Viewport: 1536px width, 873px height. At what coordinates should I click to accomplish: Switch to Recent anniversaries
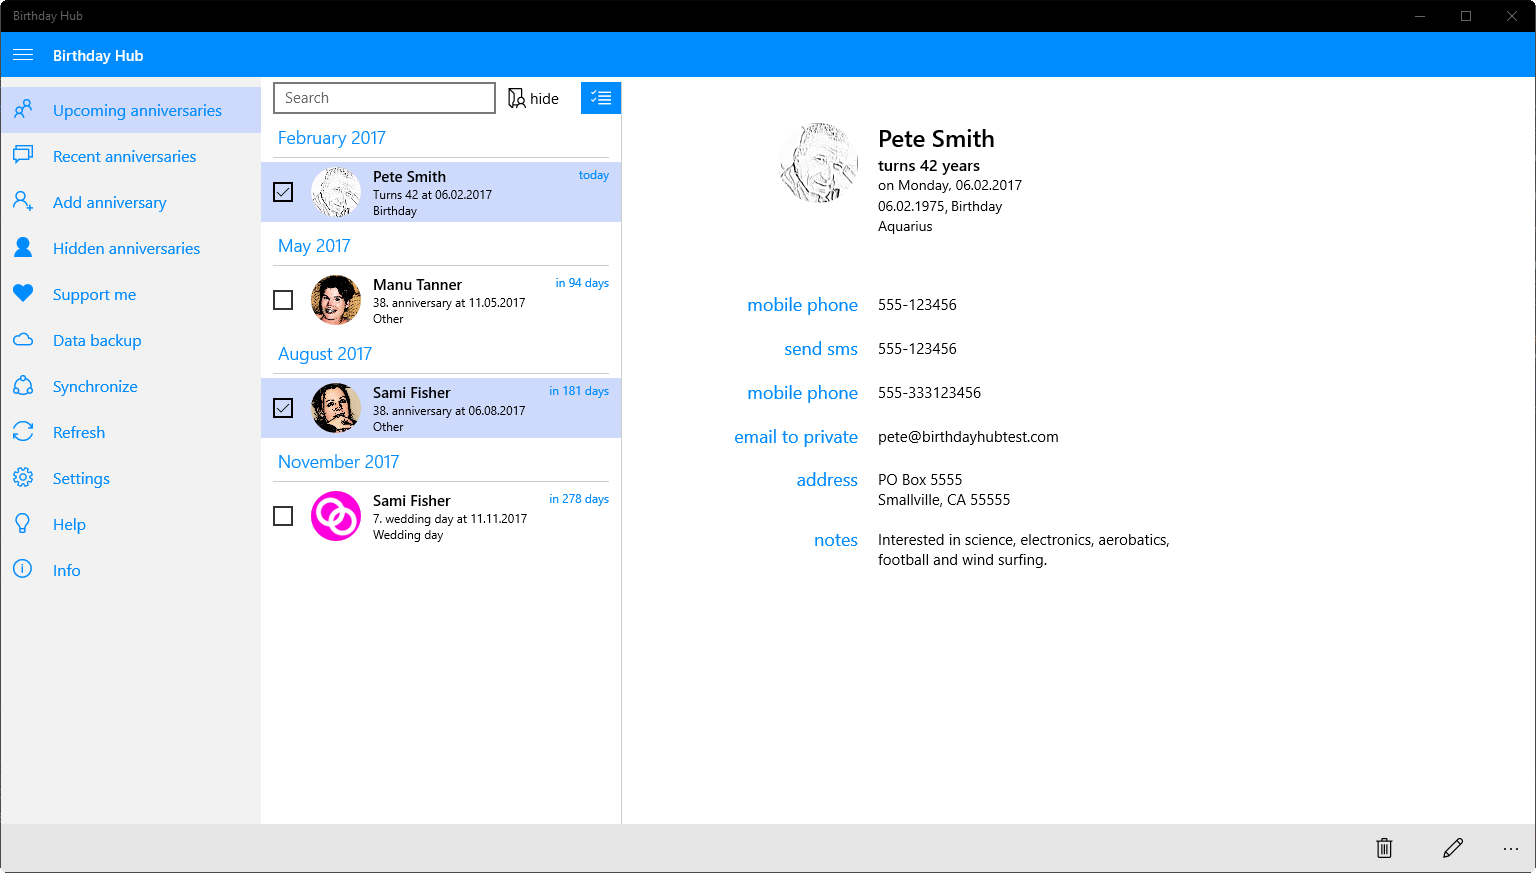point(124,156)
